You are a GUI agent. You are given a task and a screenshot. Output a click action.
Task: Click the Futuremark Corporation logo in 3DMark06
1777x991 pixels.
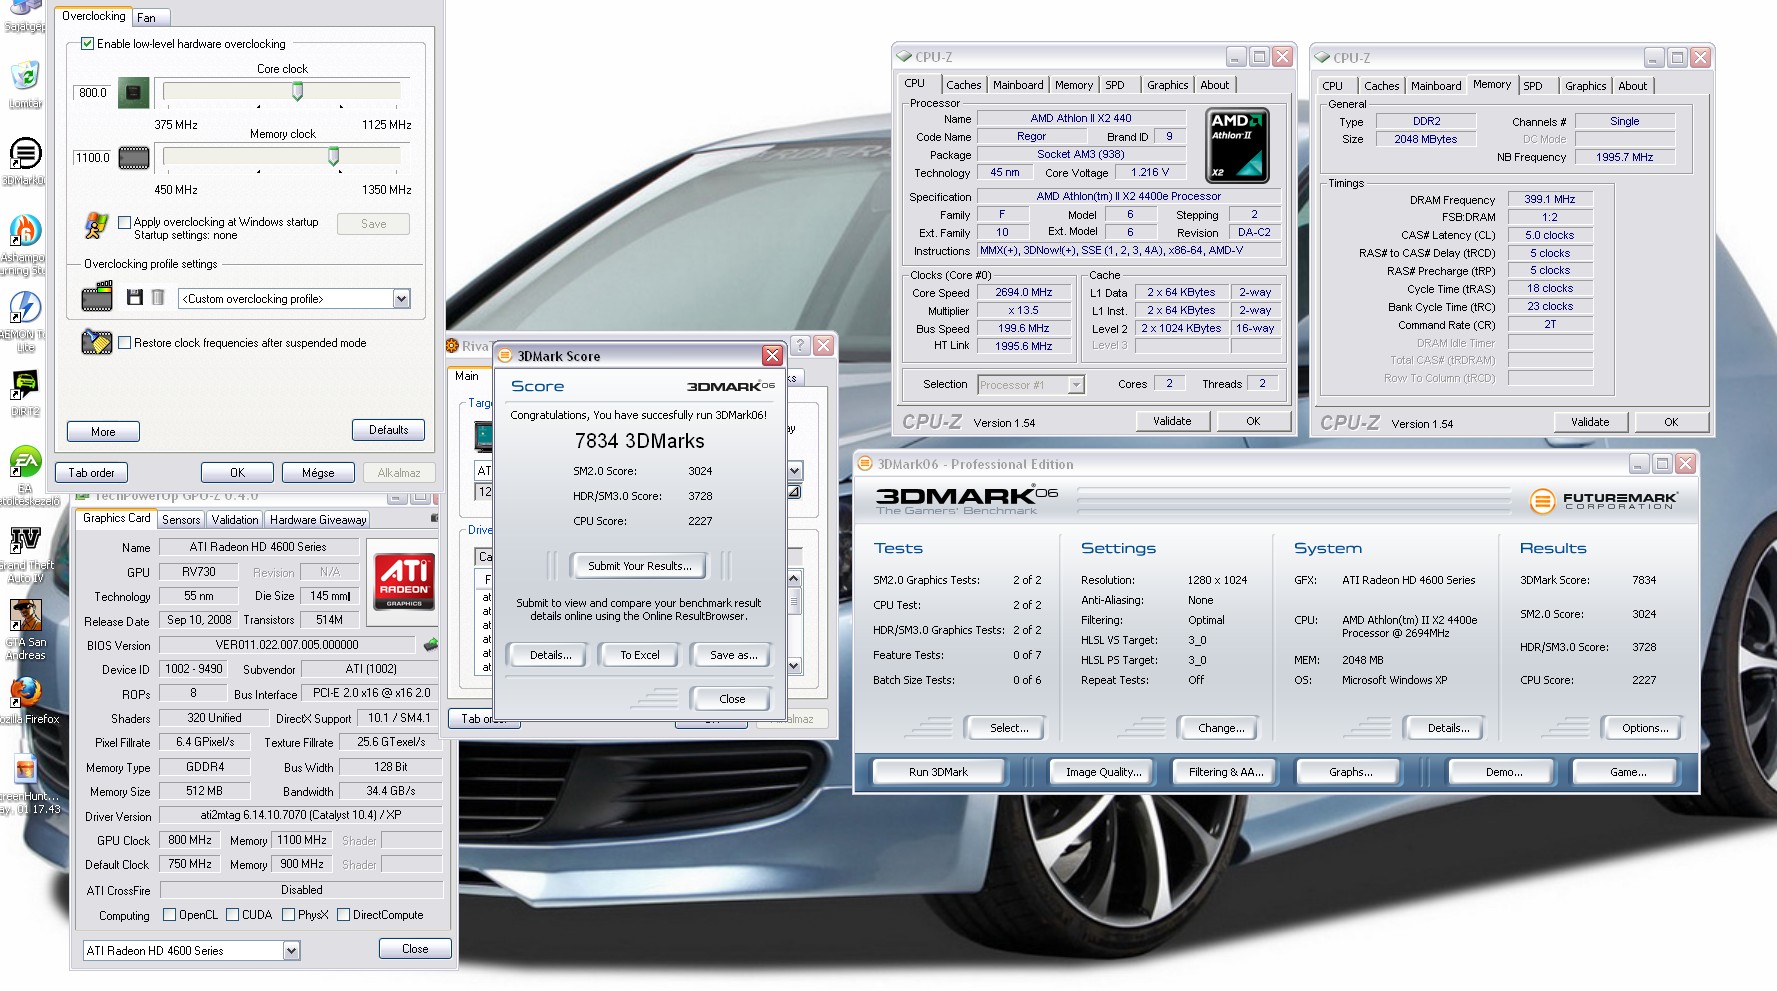tap(1604, 500)
